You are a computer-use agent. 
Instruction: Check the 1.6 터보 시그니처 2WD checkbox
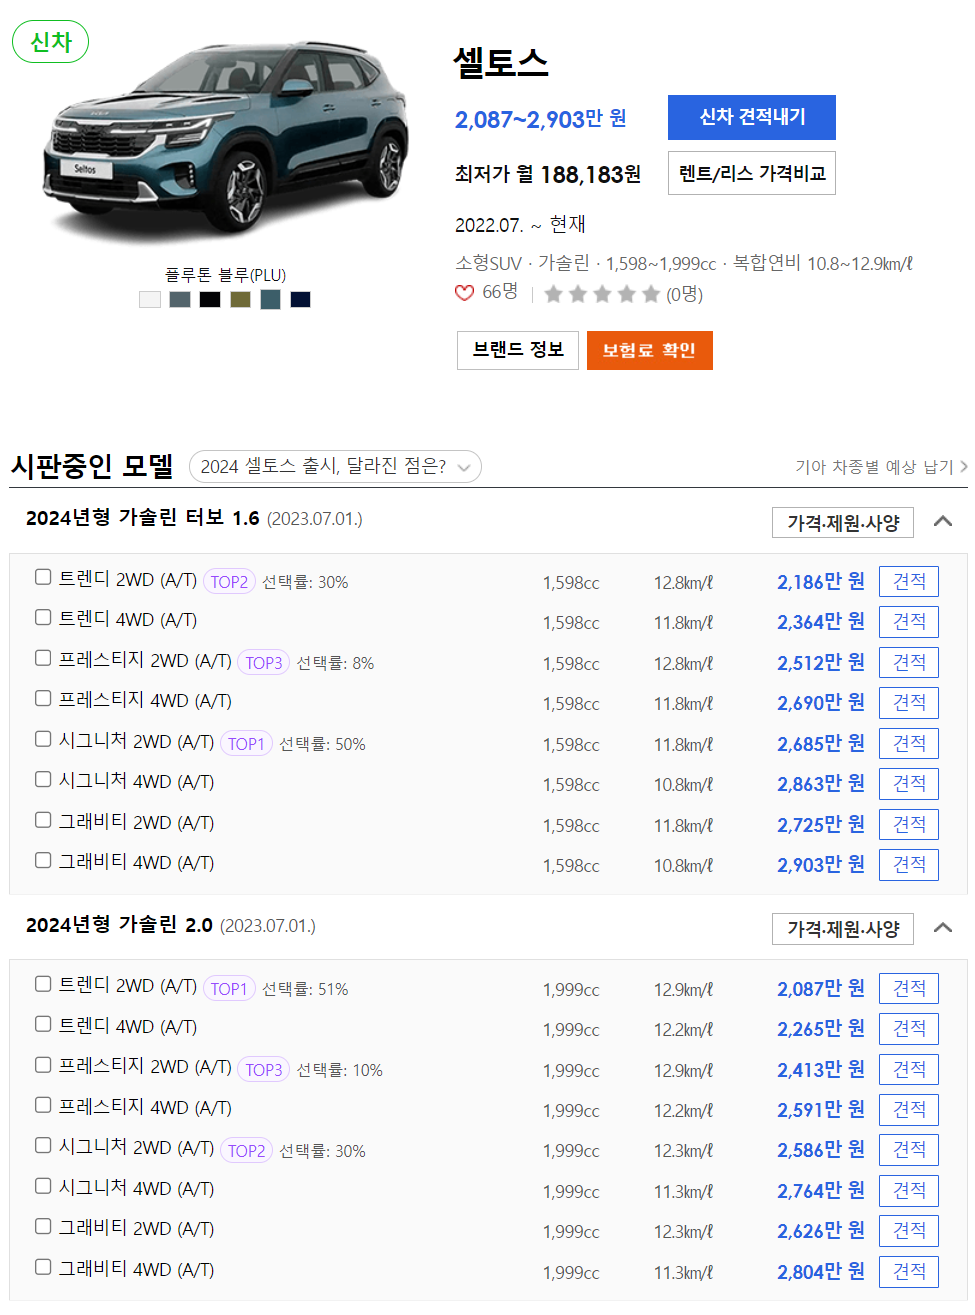point(43,739)
